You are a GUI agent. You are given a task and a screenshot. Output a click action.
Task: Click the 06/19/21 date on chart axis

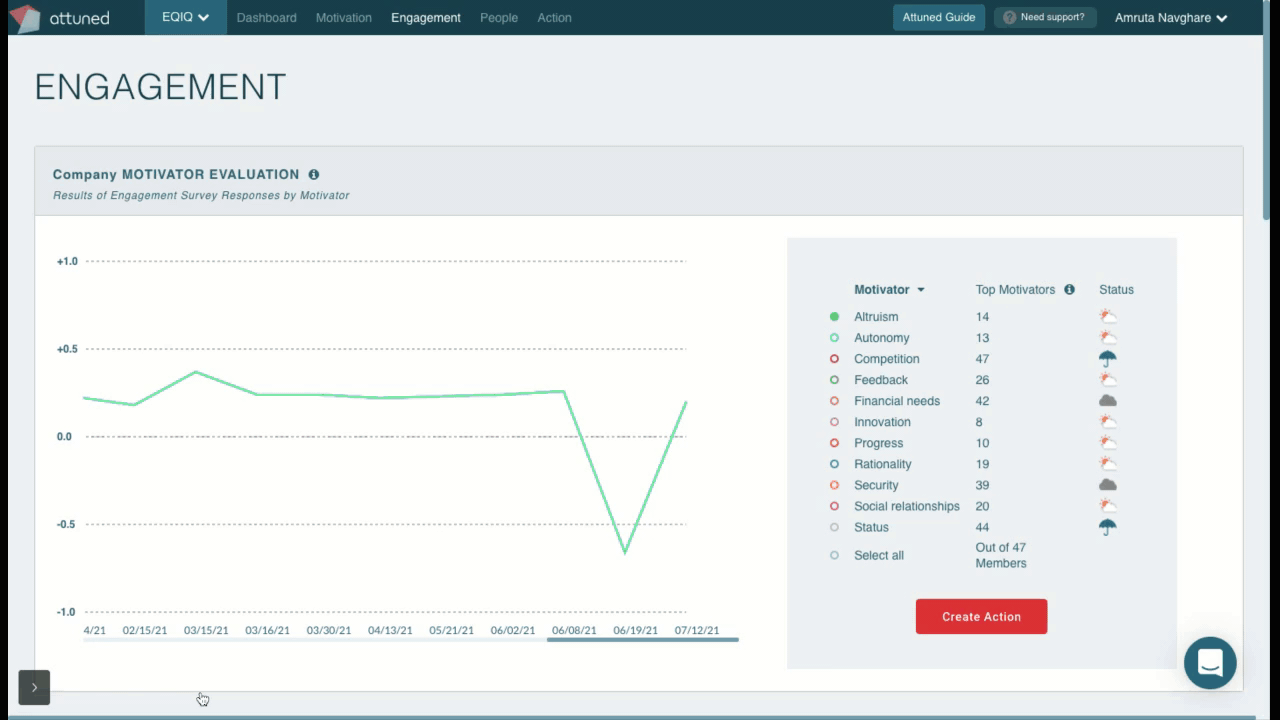tap(635, 631)
